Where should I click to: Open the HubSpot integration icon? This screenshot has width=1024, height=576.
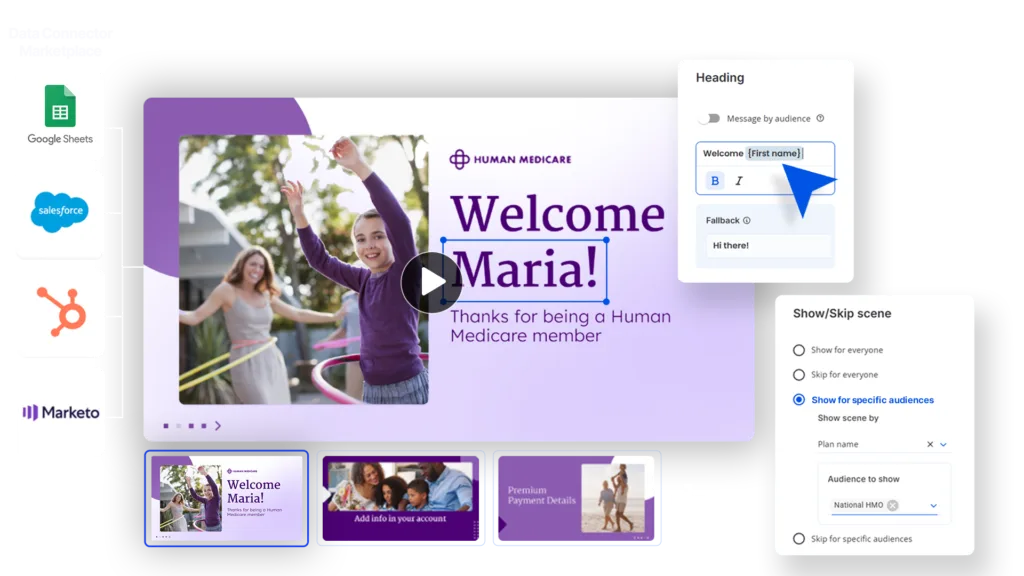click(60, 309)
